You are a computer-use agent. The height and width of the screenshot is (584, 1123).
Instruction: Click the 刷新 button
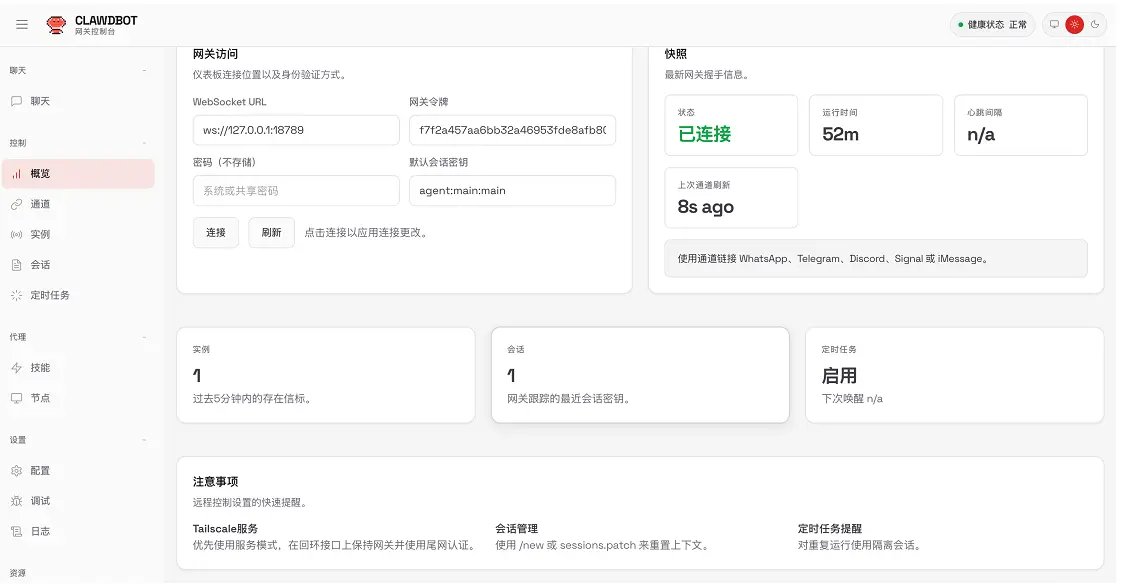click(x=271, y=231)
